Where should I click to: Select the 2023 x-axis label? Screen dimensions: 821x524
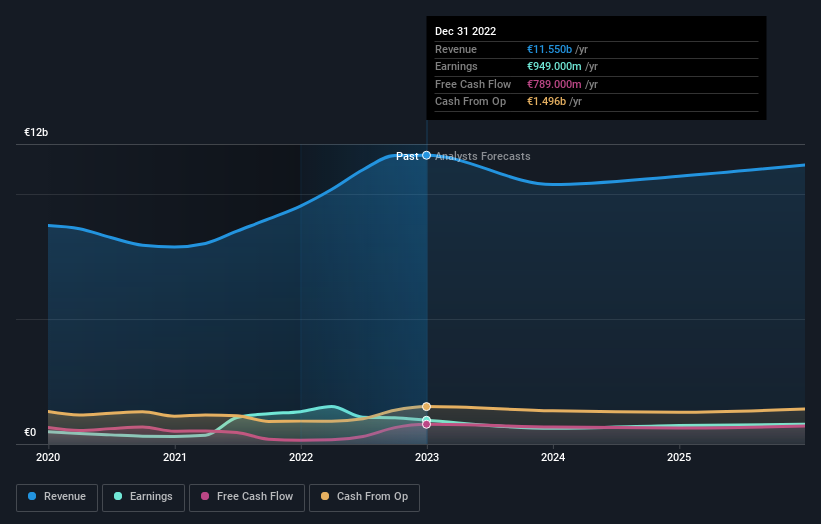427,457
